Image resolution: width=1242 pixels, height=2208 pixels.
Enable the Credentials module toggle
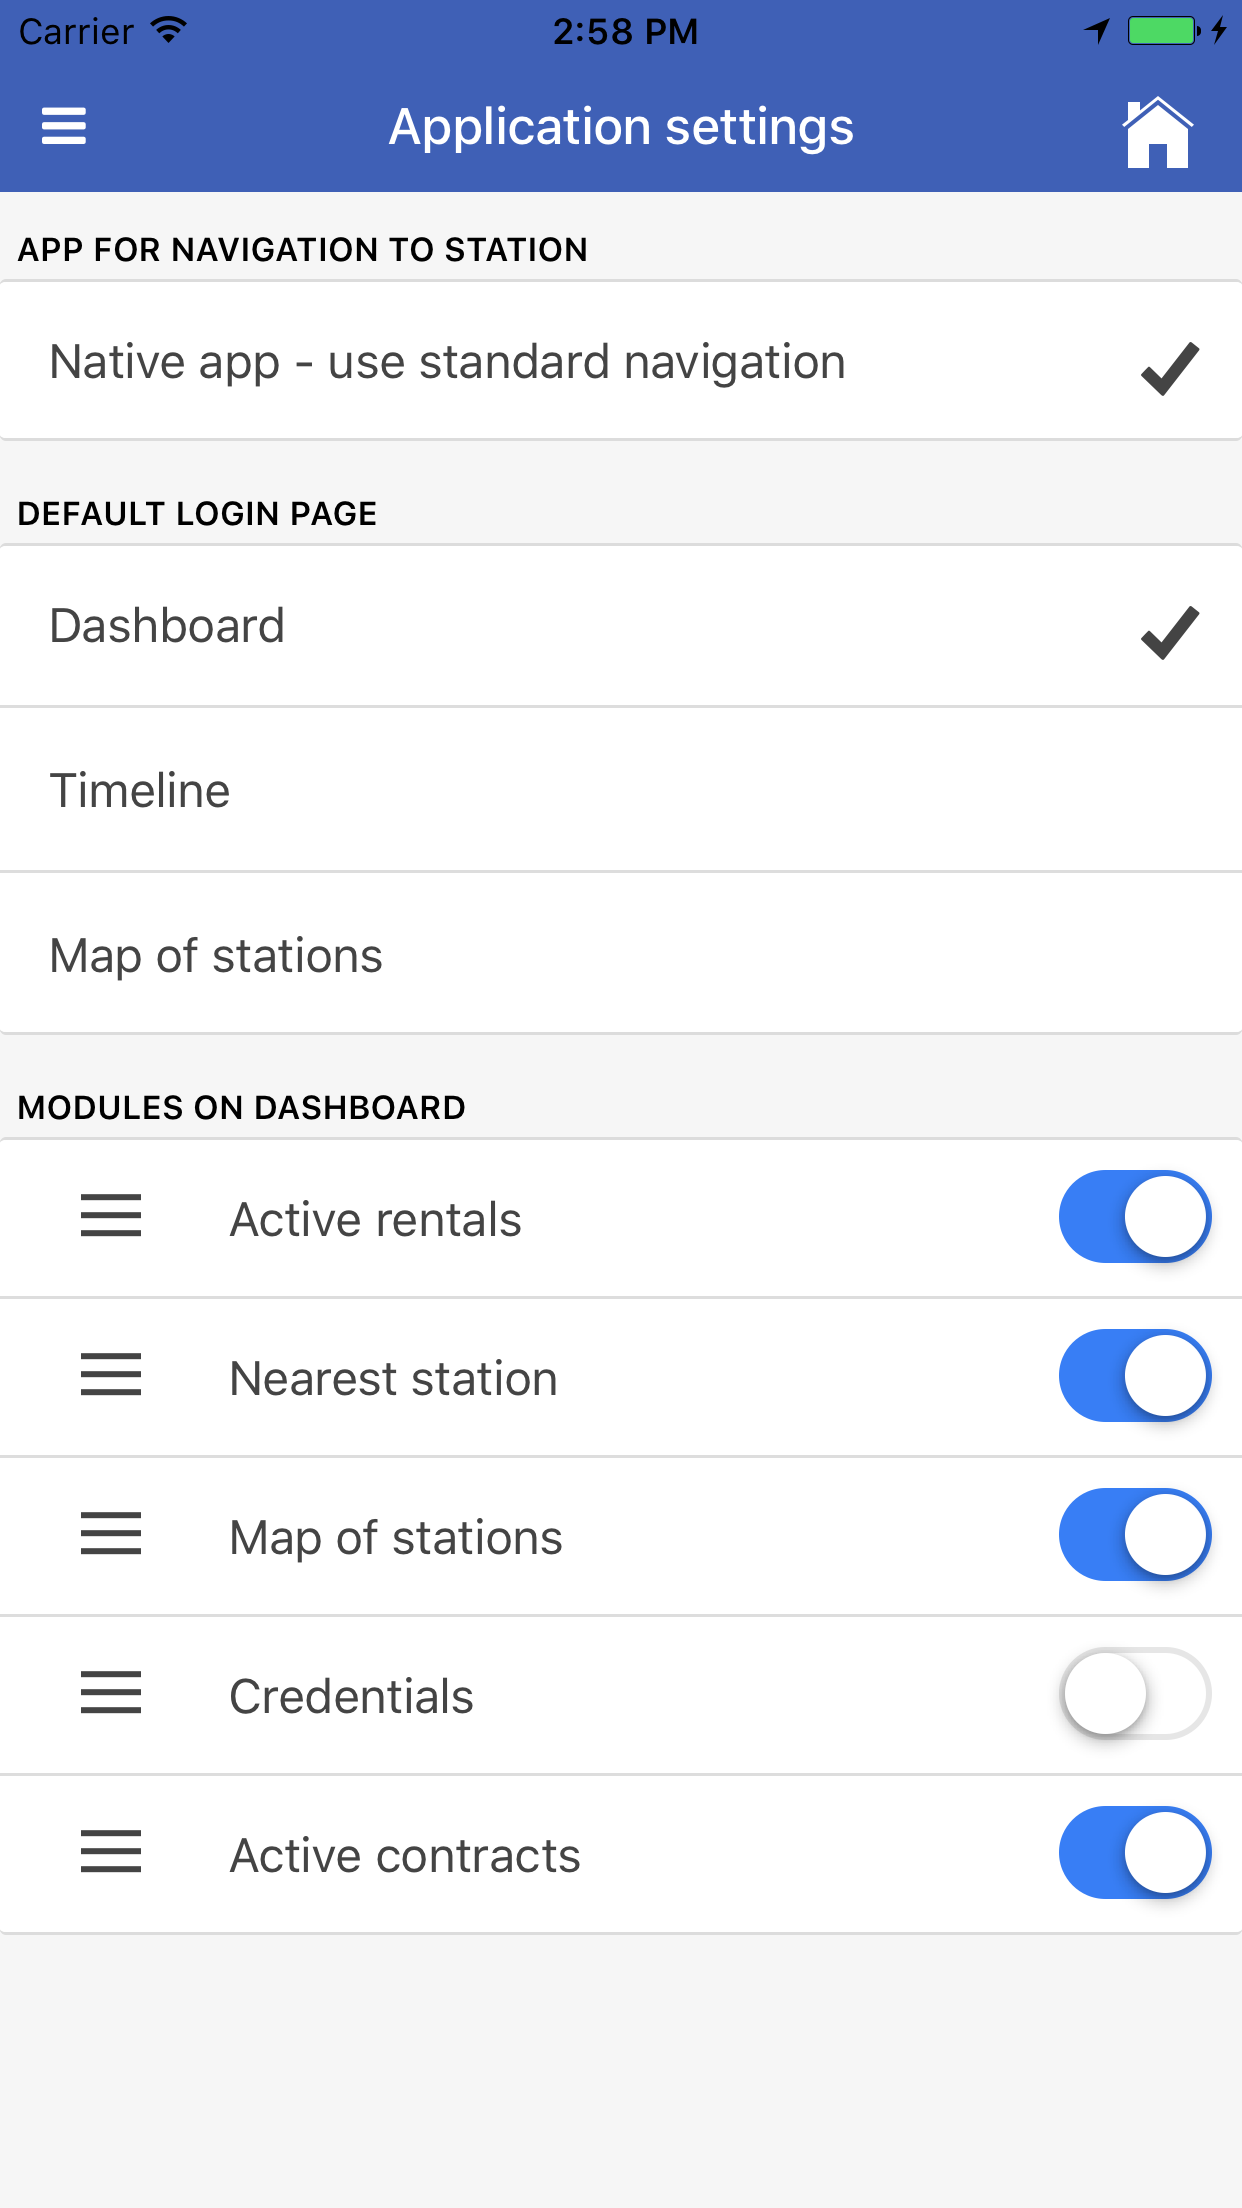[x=1135, y=1694]
